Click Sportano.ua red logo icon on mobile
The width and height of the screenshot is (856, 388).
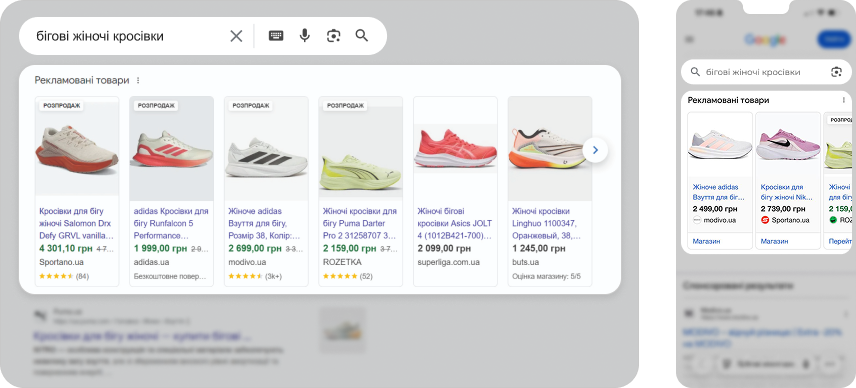coord(765,220)
